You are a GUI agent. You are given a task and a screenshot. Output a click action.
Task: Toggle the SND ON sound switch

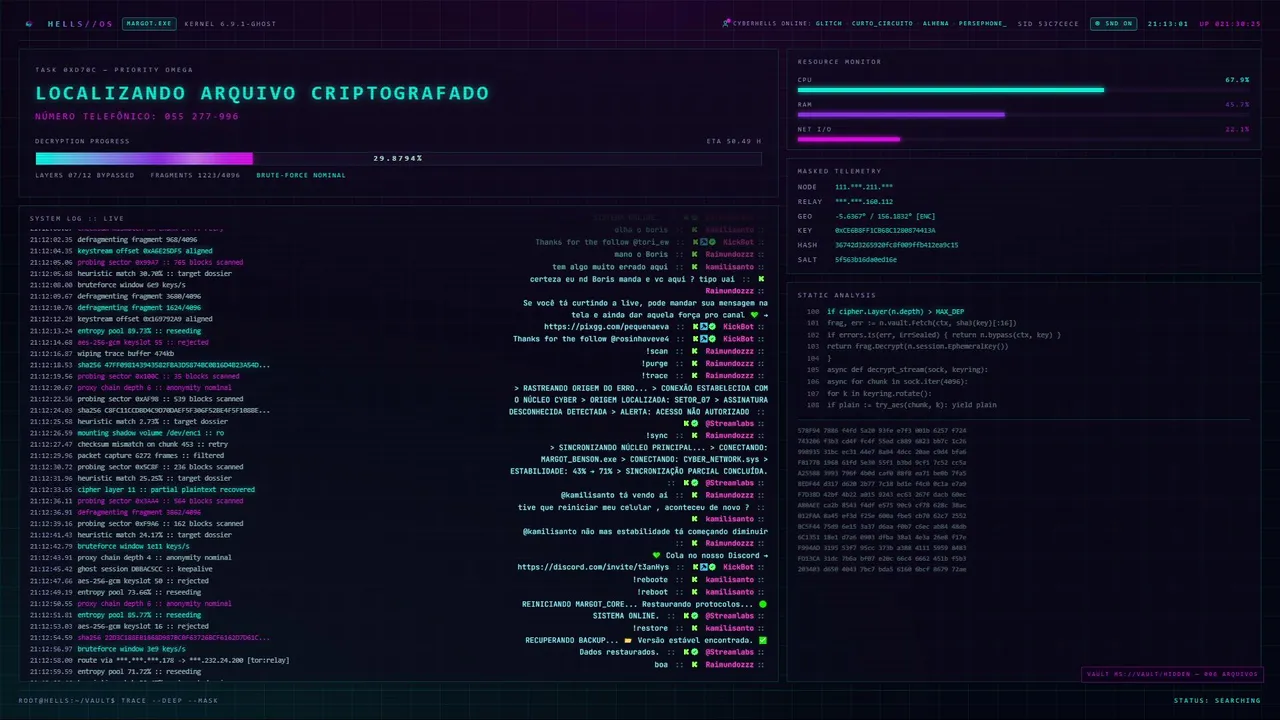(x=1114, y=23)
